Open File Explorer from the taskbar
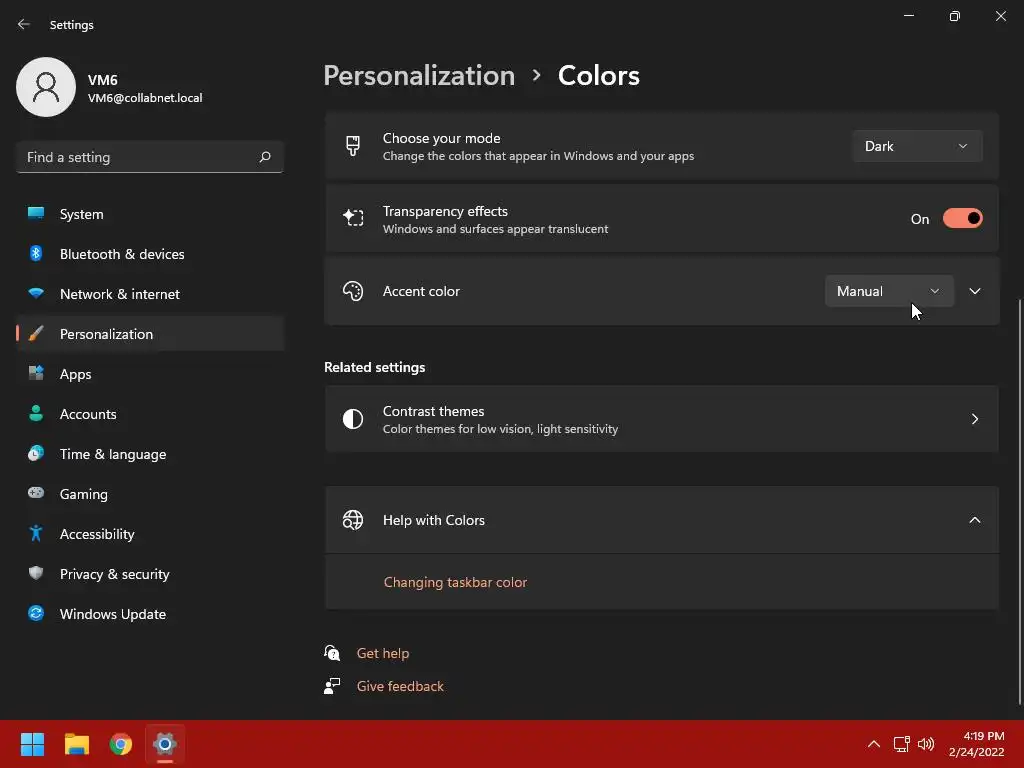This screenshot has width=1024, height=768. point(77,744)
